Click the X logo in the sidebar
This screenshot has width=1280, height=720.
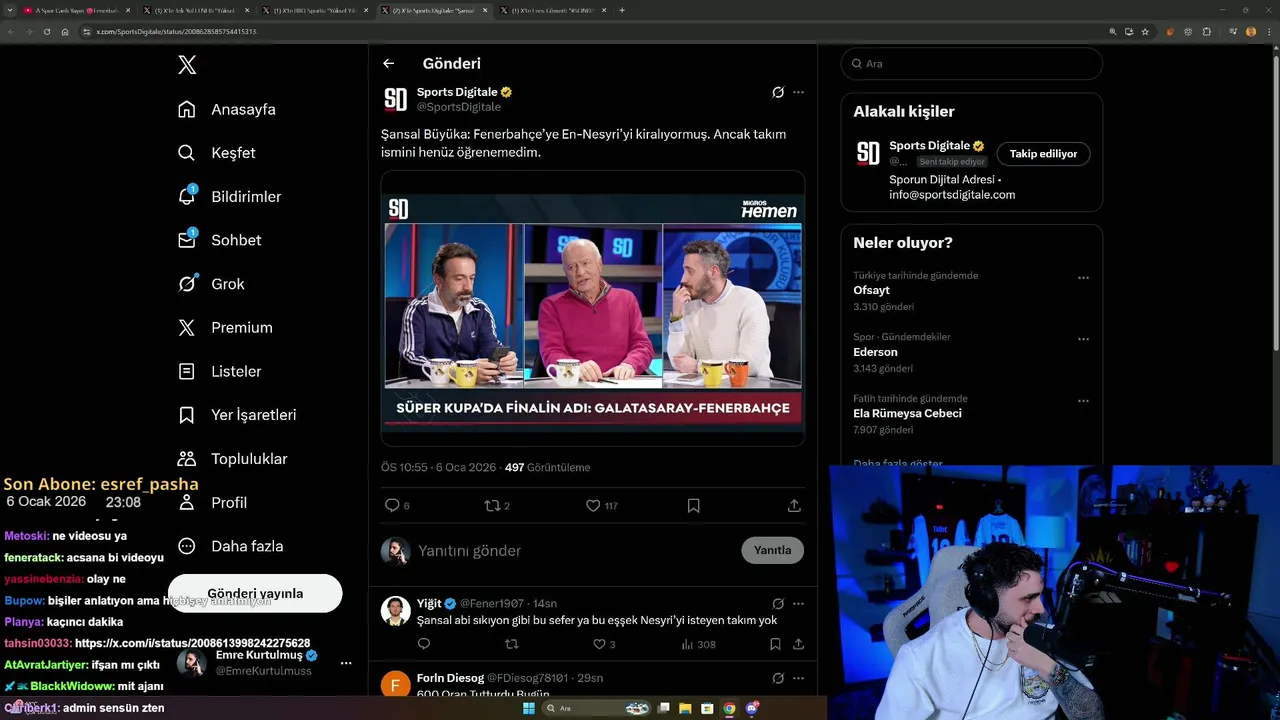(187, 65)
